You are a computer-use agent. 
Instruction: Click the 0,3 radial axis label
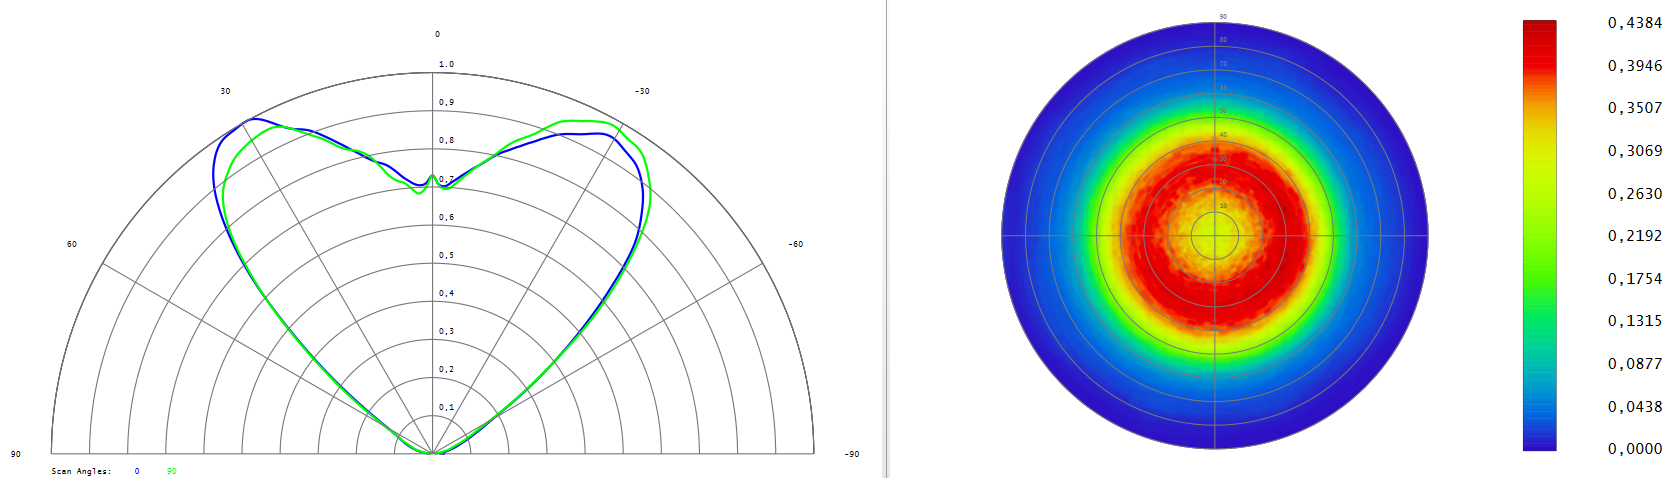coord(446,331)
